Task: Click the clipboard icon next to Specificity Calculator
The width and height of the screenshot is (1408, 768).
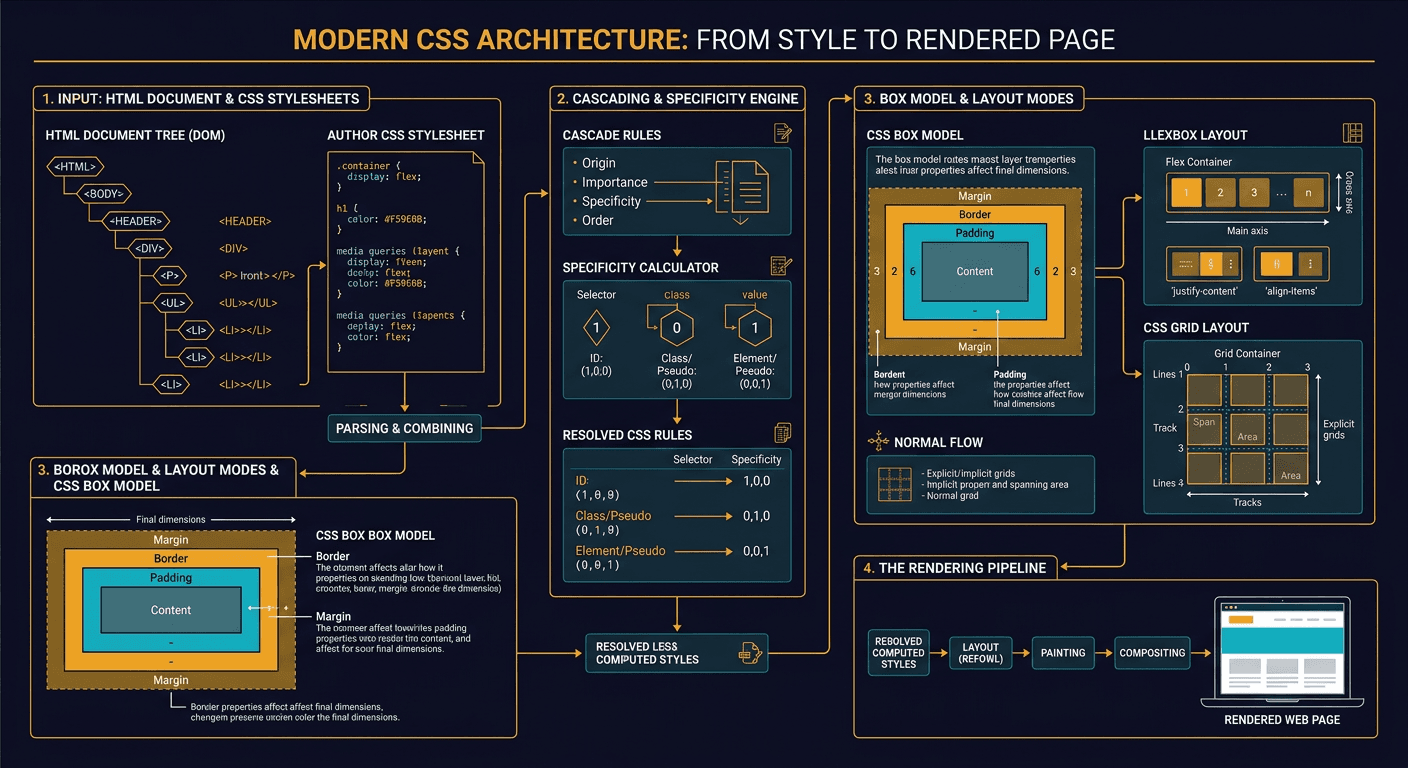Action: 779,267
